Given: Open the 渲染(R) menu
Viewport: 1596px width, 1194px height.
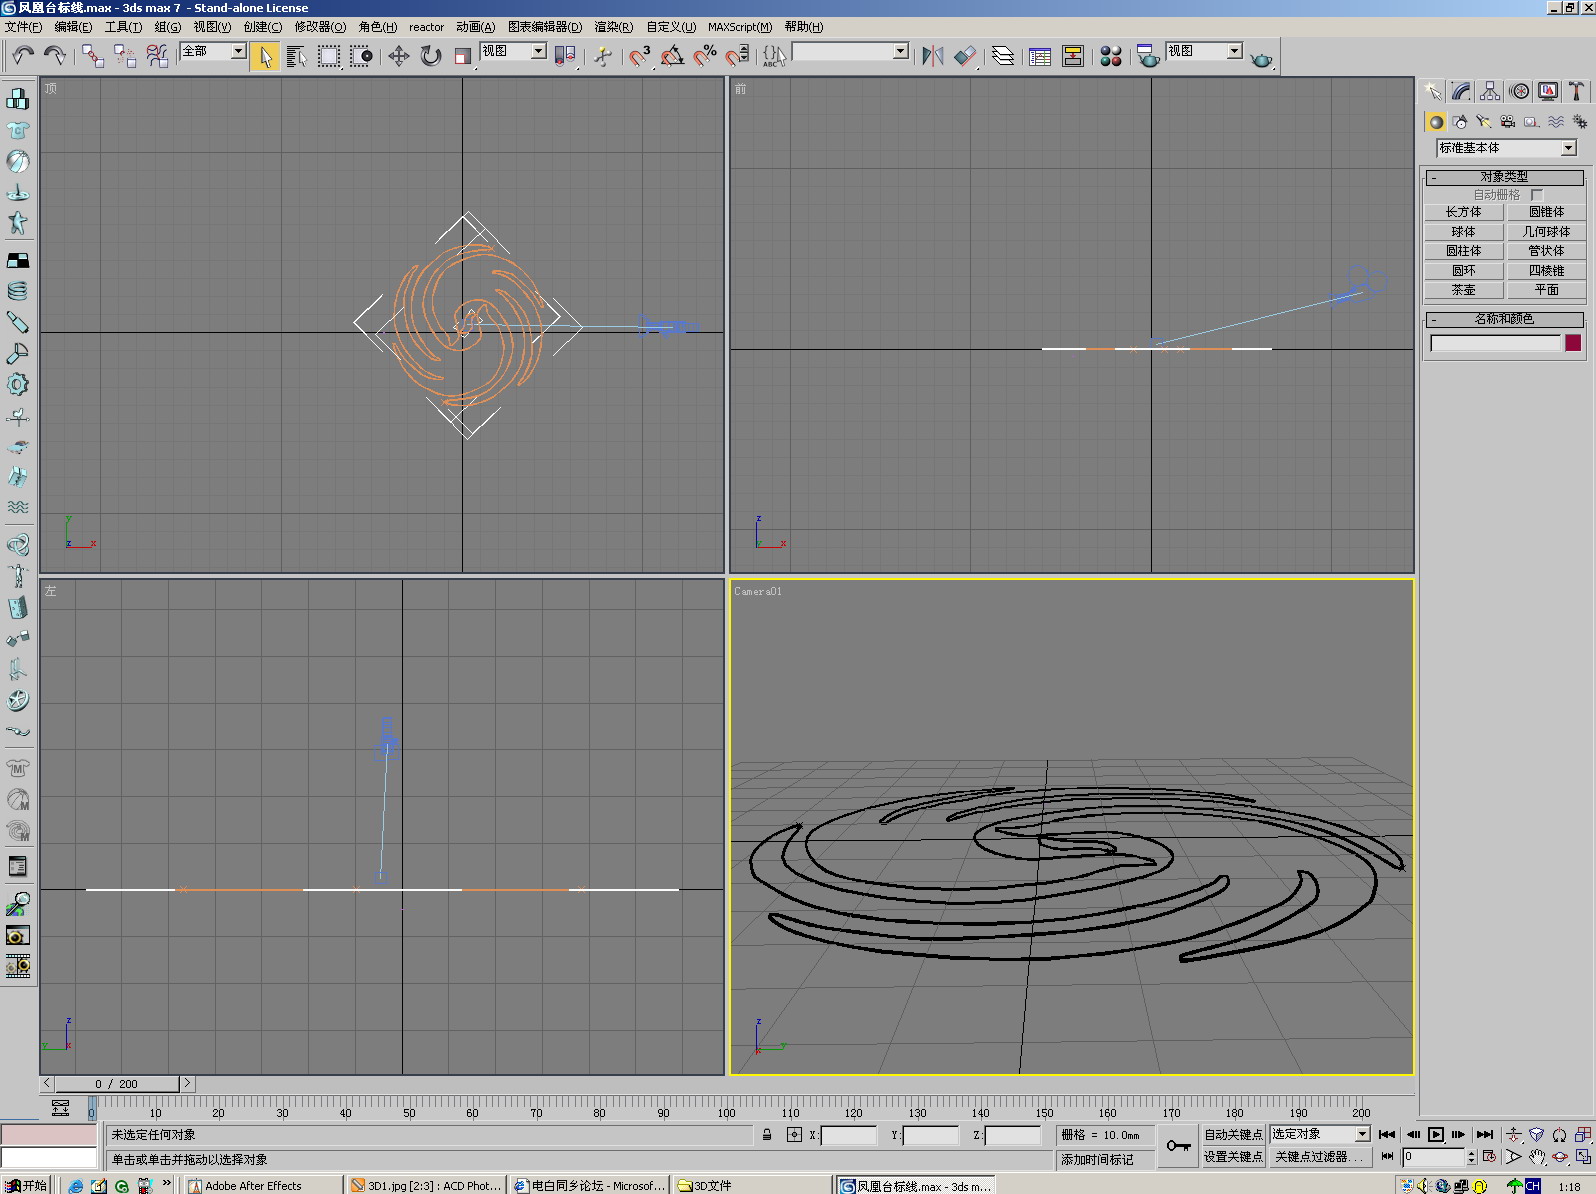Looking at the screenshot, I should point(613,27).
